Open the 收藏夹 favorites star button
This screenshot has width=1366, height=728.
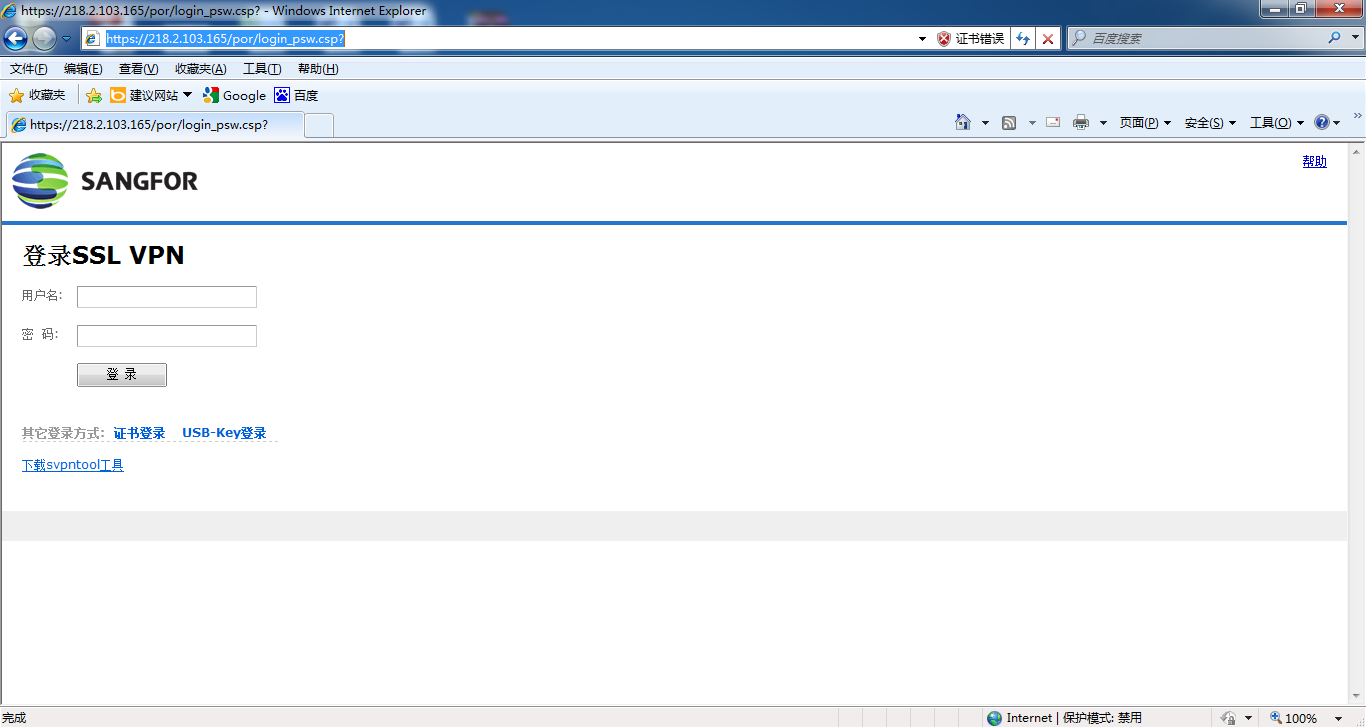[x=37, y=96]
